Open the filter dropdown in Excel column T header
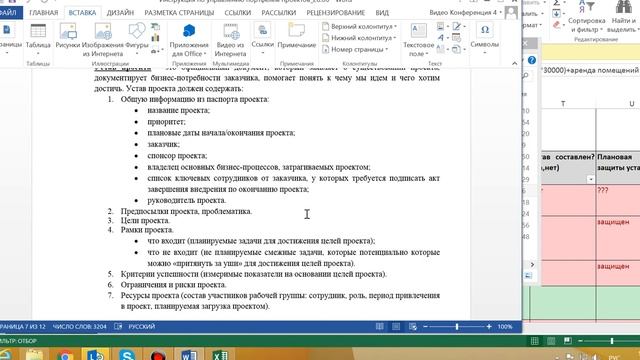Screen dimensions: 640x360 (x=590, y=179)
